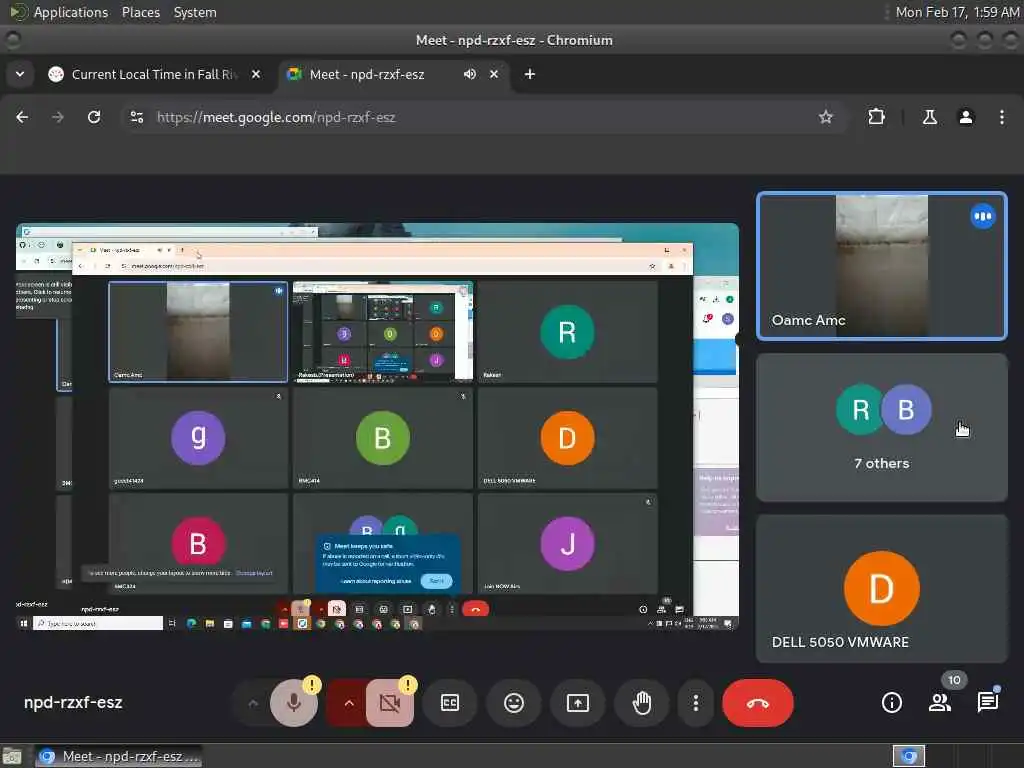The height and width of the screenshot is (768, 1024).
Task: Go back with browser back arrow
Action: point(22,117)
